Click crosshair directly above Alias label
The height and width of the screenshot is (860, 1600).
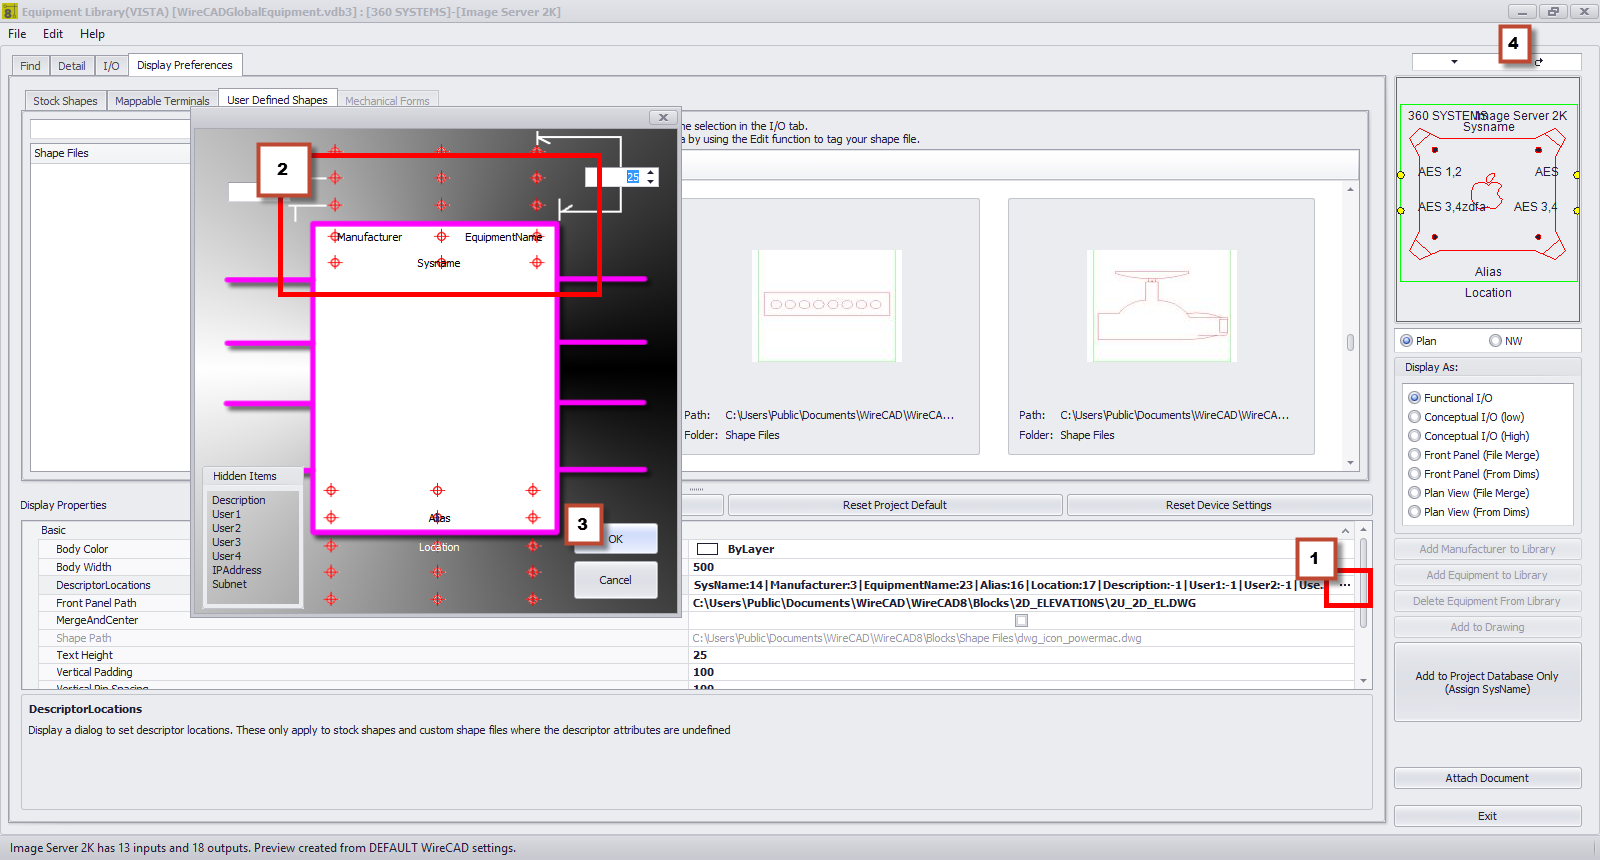pos(437,490)
